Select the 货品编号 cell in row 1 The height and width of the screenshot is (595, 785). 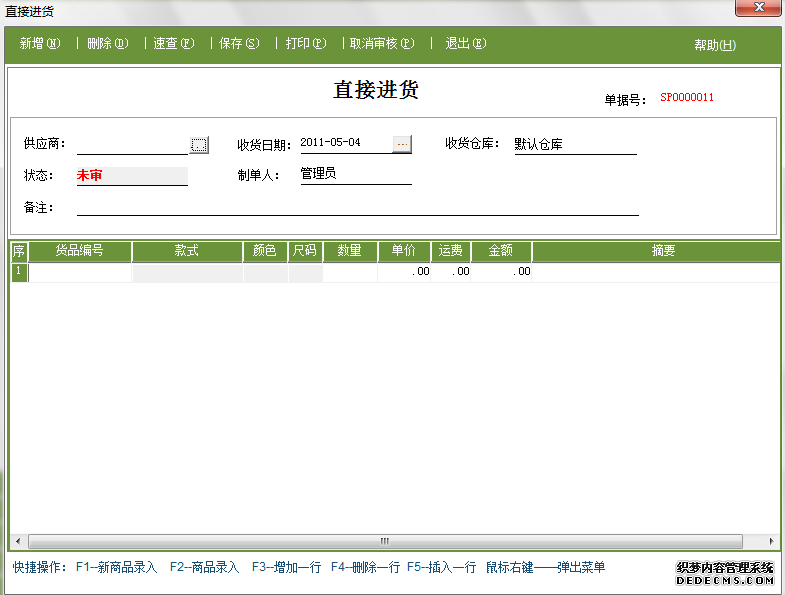point(80,272)
